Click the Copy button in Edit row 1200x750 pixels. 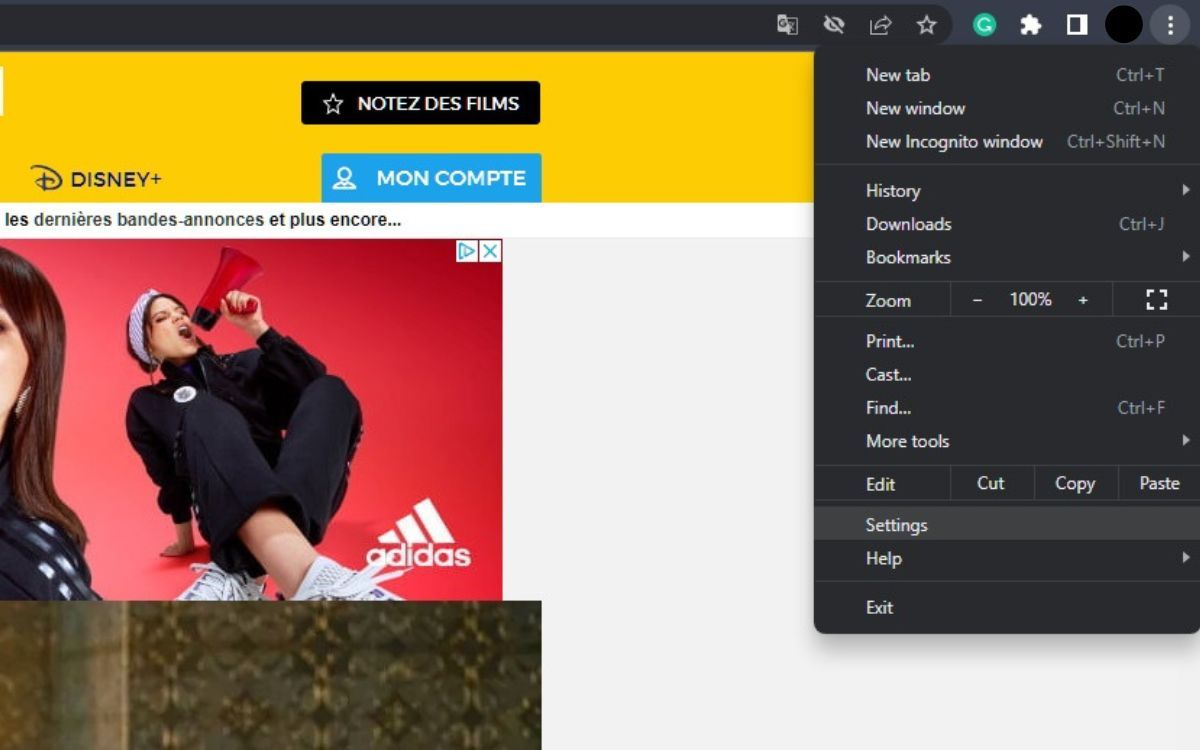1075,483
